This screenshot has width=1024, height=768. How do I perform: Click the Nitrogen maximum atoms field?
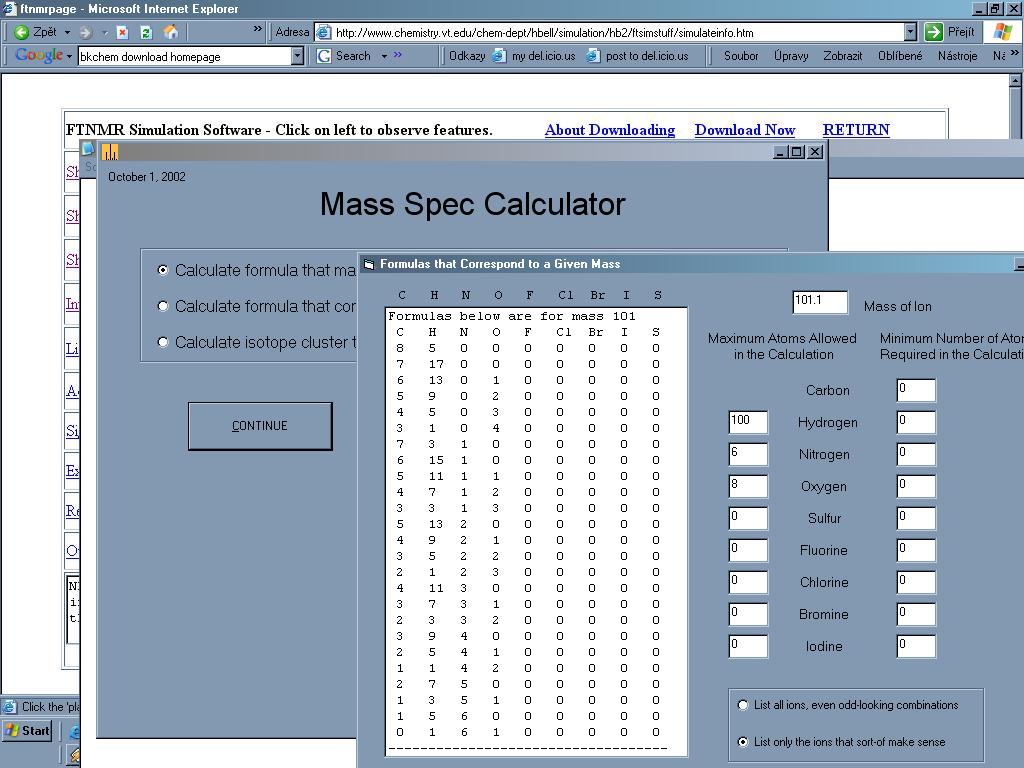[748, 454]
